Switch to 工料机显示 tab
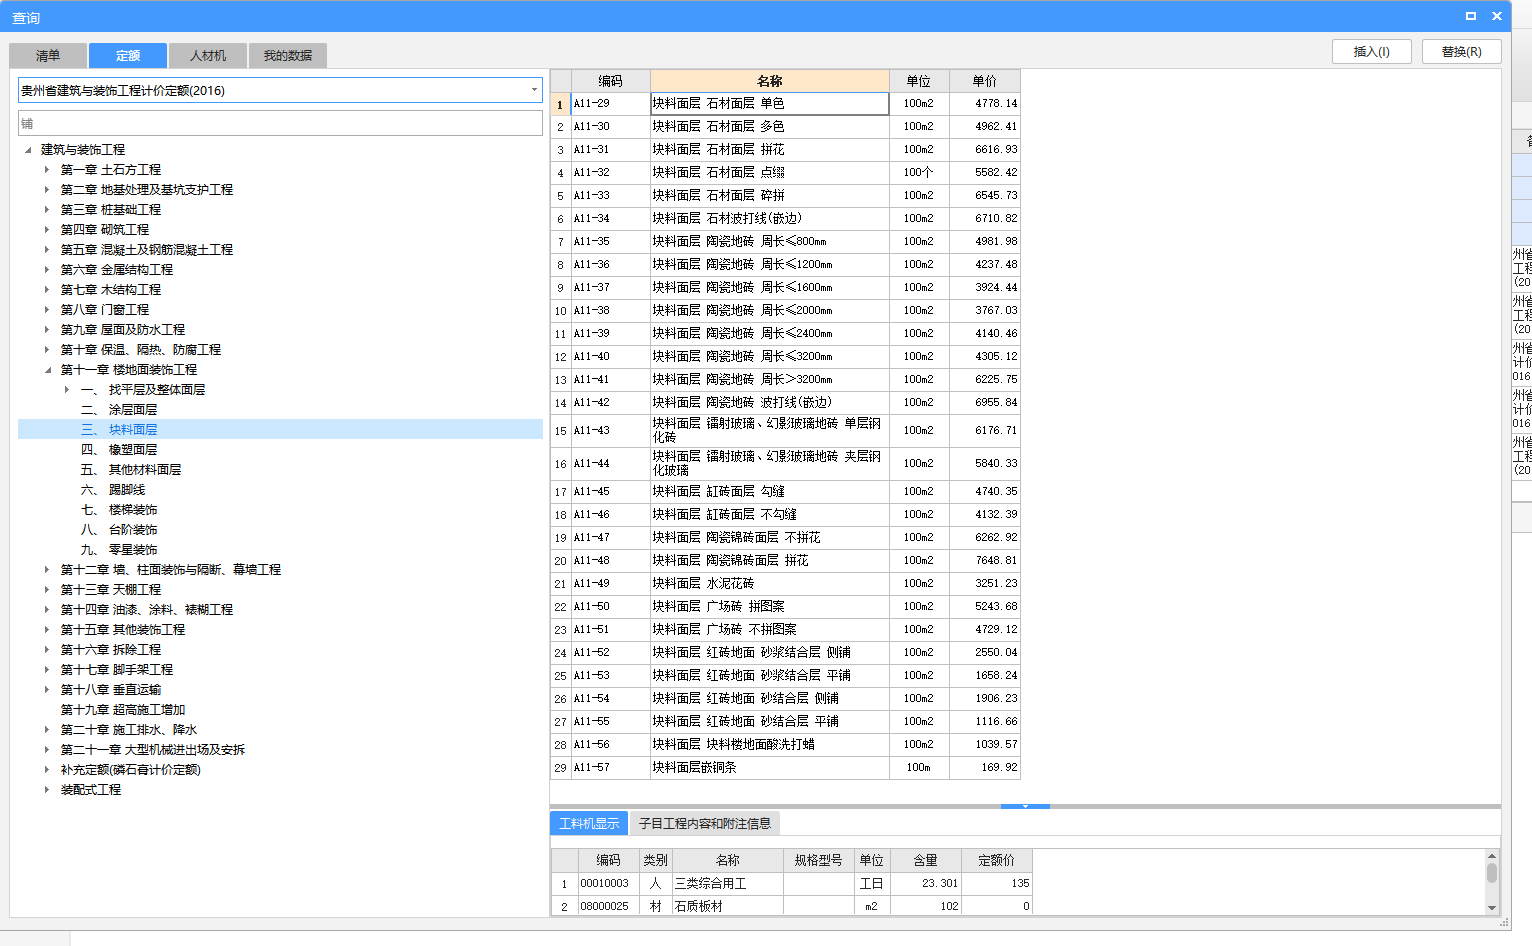Viewport: 1532px width, 946px height. click(x=589, y=824)
